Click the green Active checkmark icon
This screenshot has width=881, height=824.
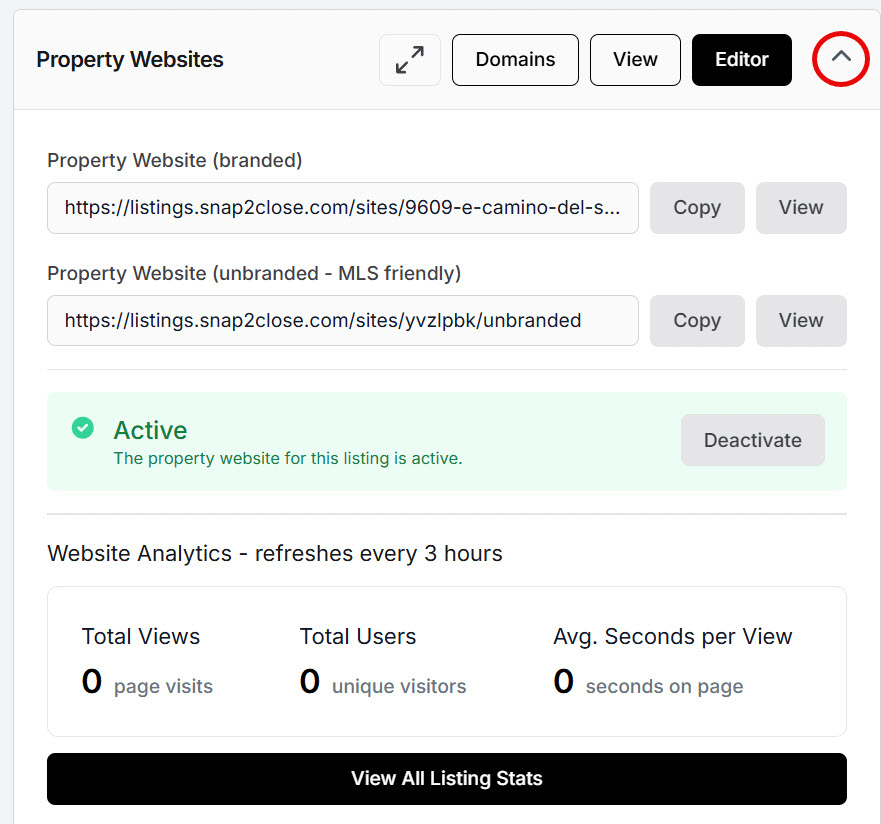pos(83,427)
